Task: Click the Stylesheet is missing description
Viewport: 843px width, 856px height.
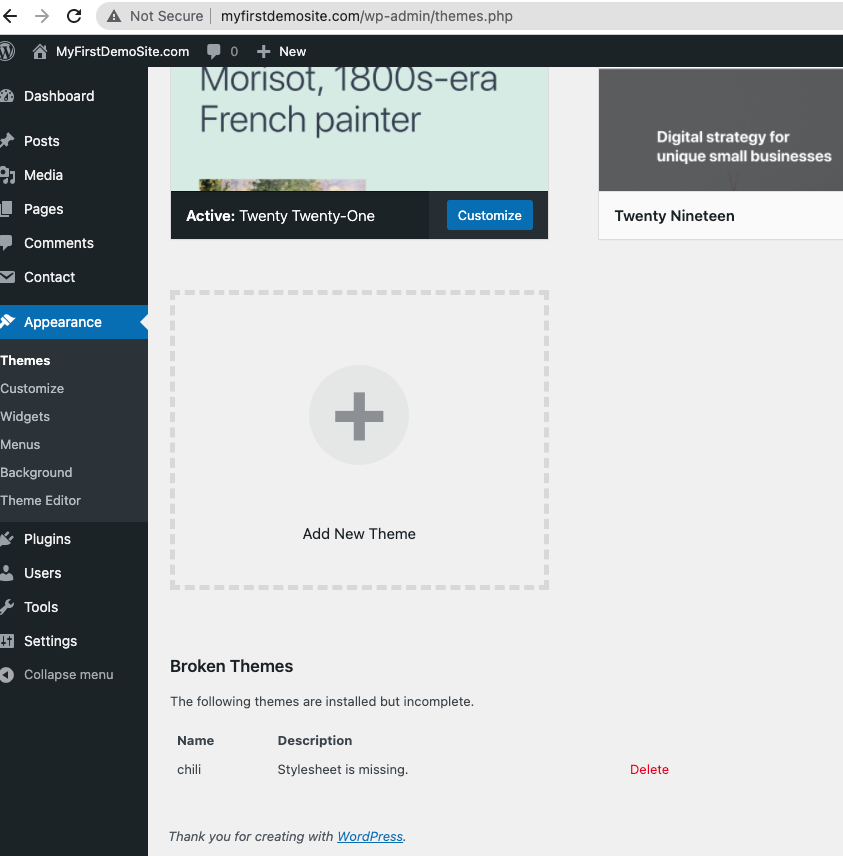Action: point(343,769)
